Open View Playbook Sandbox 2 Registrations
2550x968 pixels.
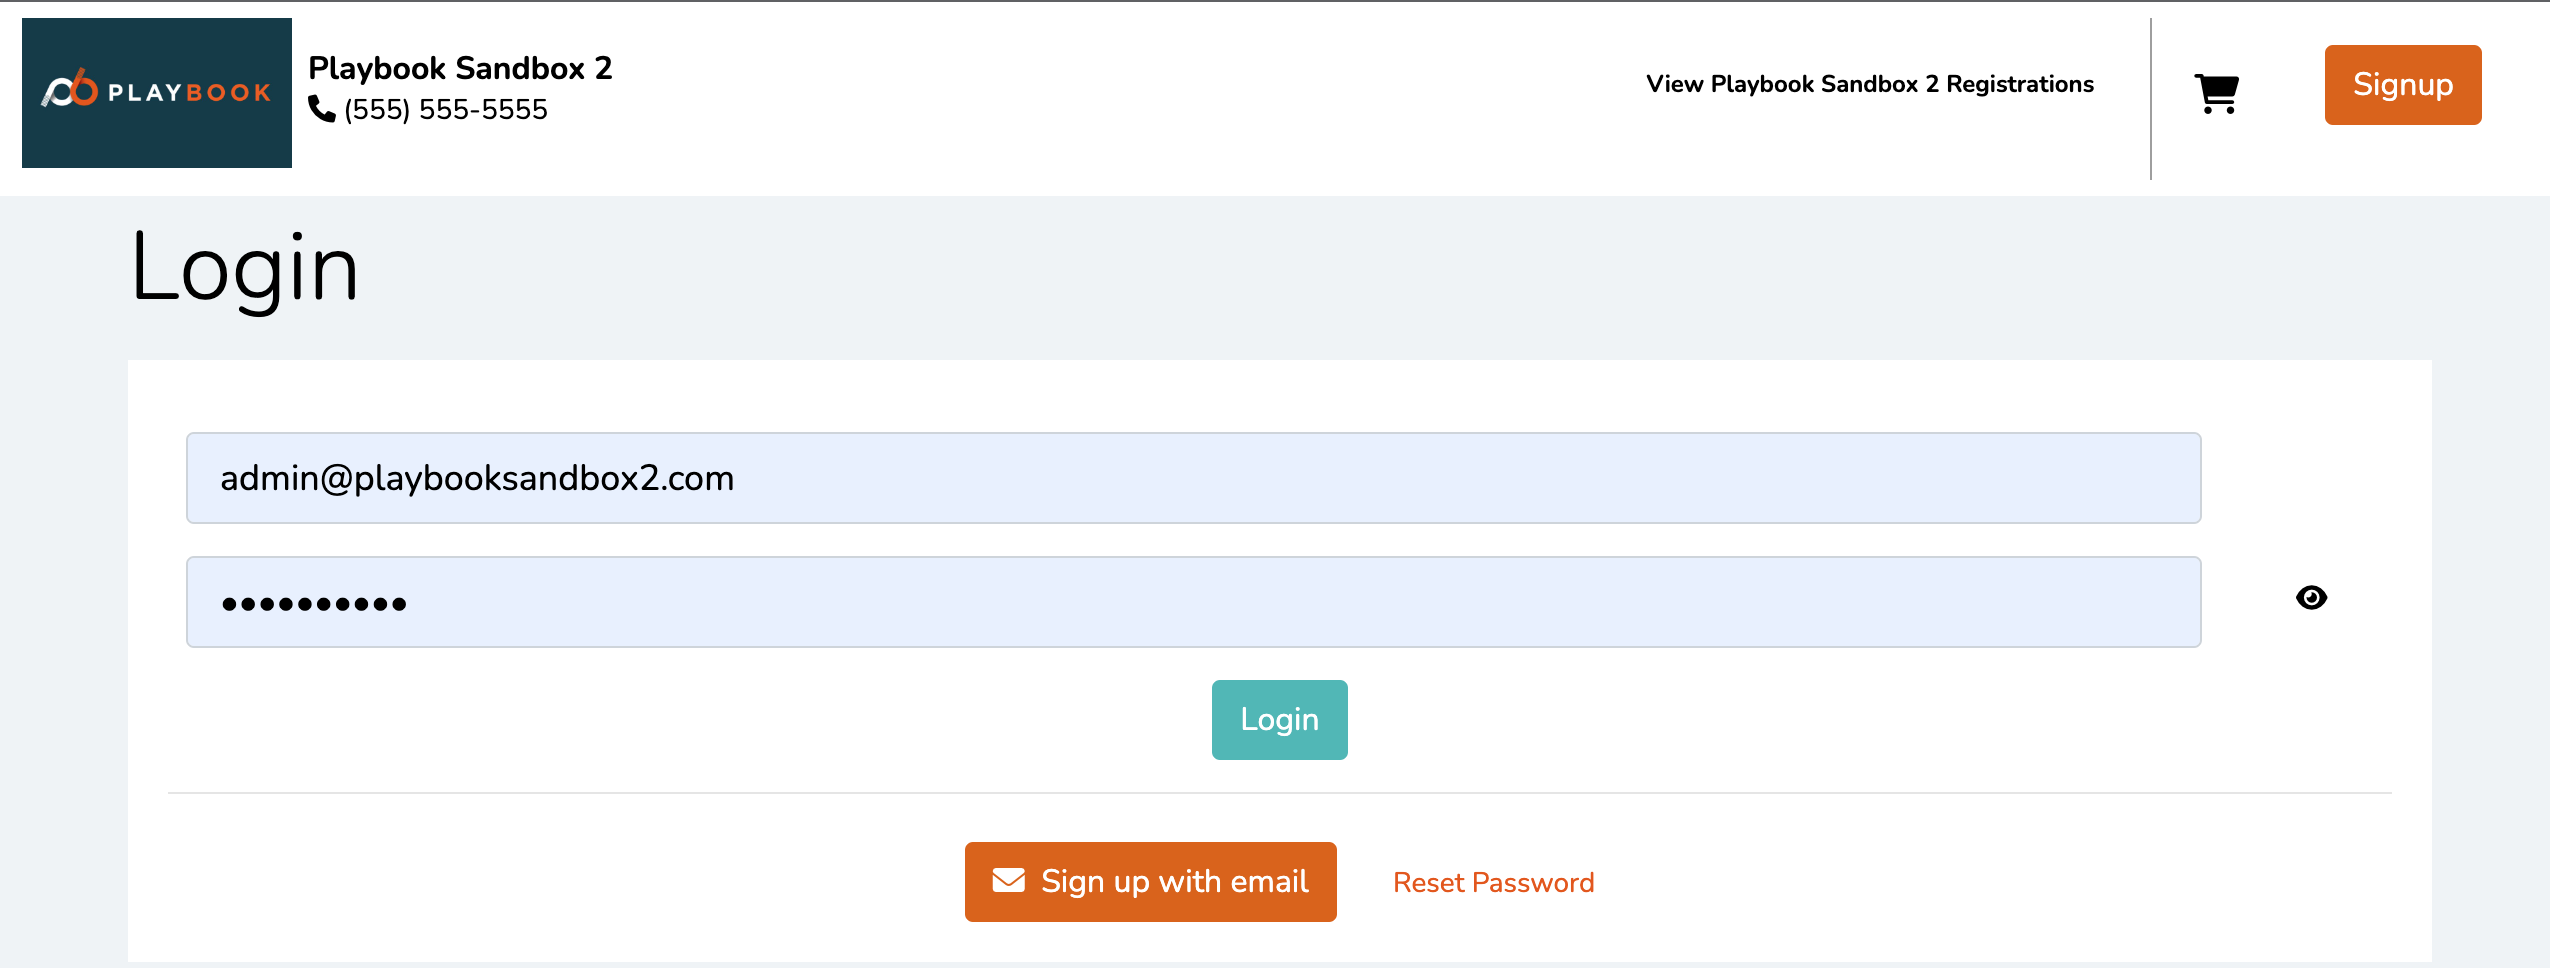1869,84
